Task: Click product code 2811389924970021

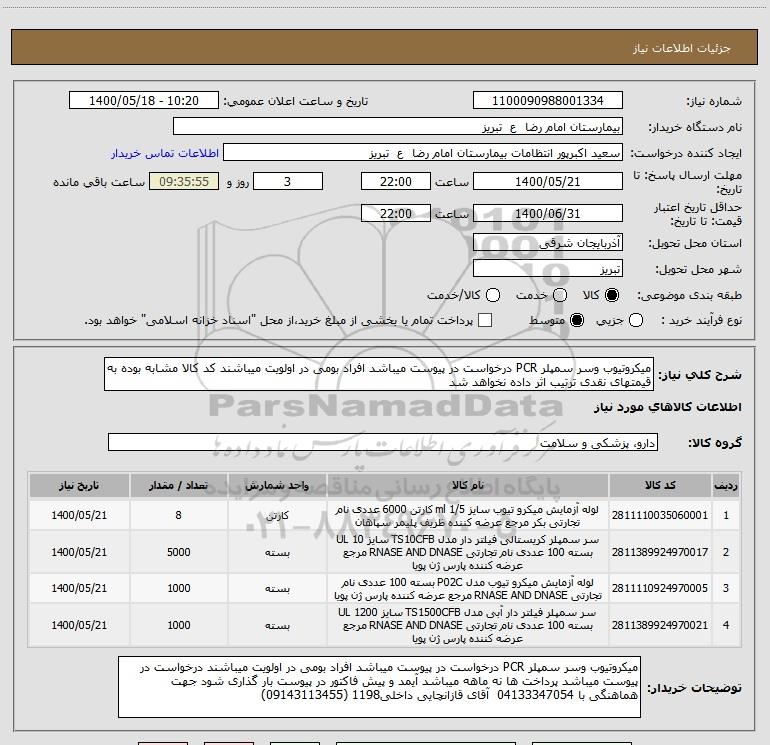Action: coord(660,625)
